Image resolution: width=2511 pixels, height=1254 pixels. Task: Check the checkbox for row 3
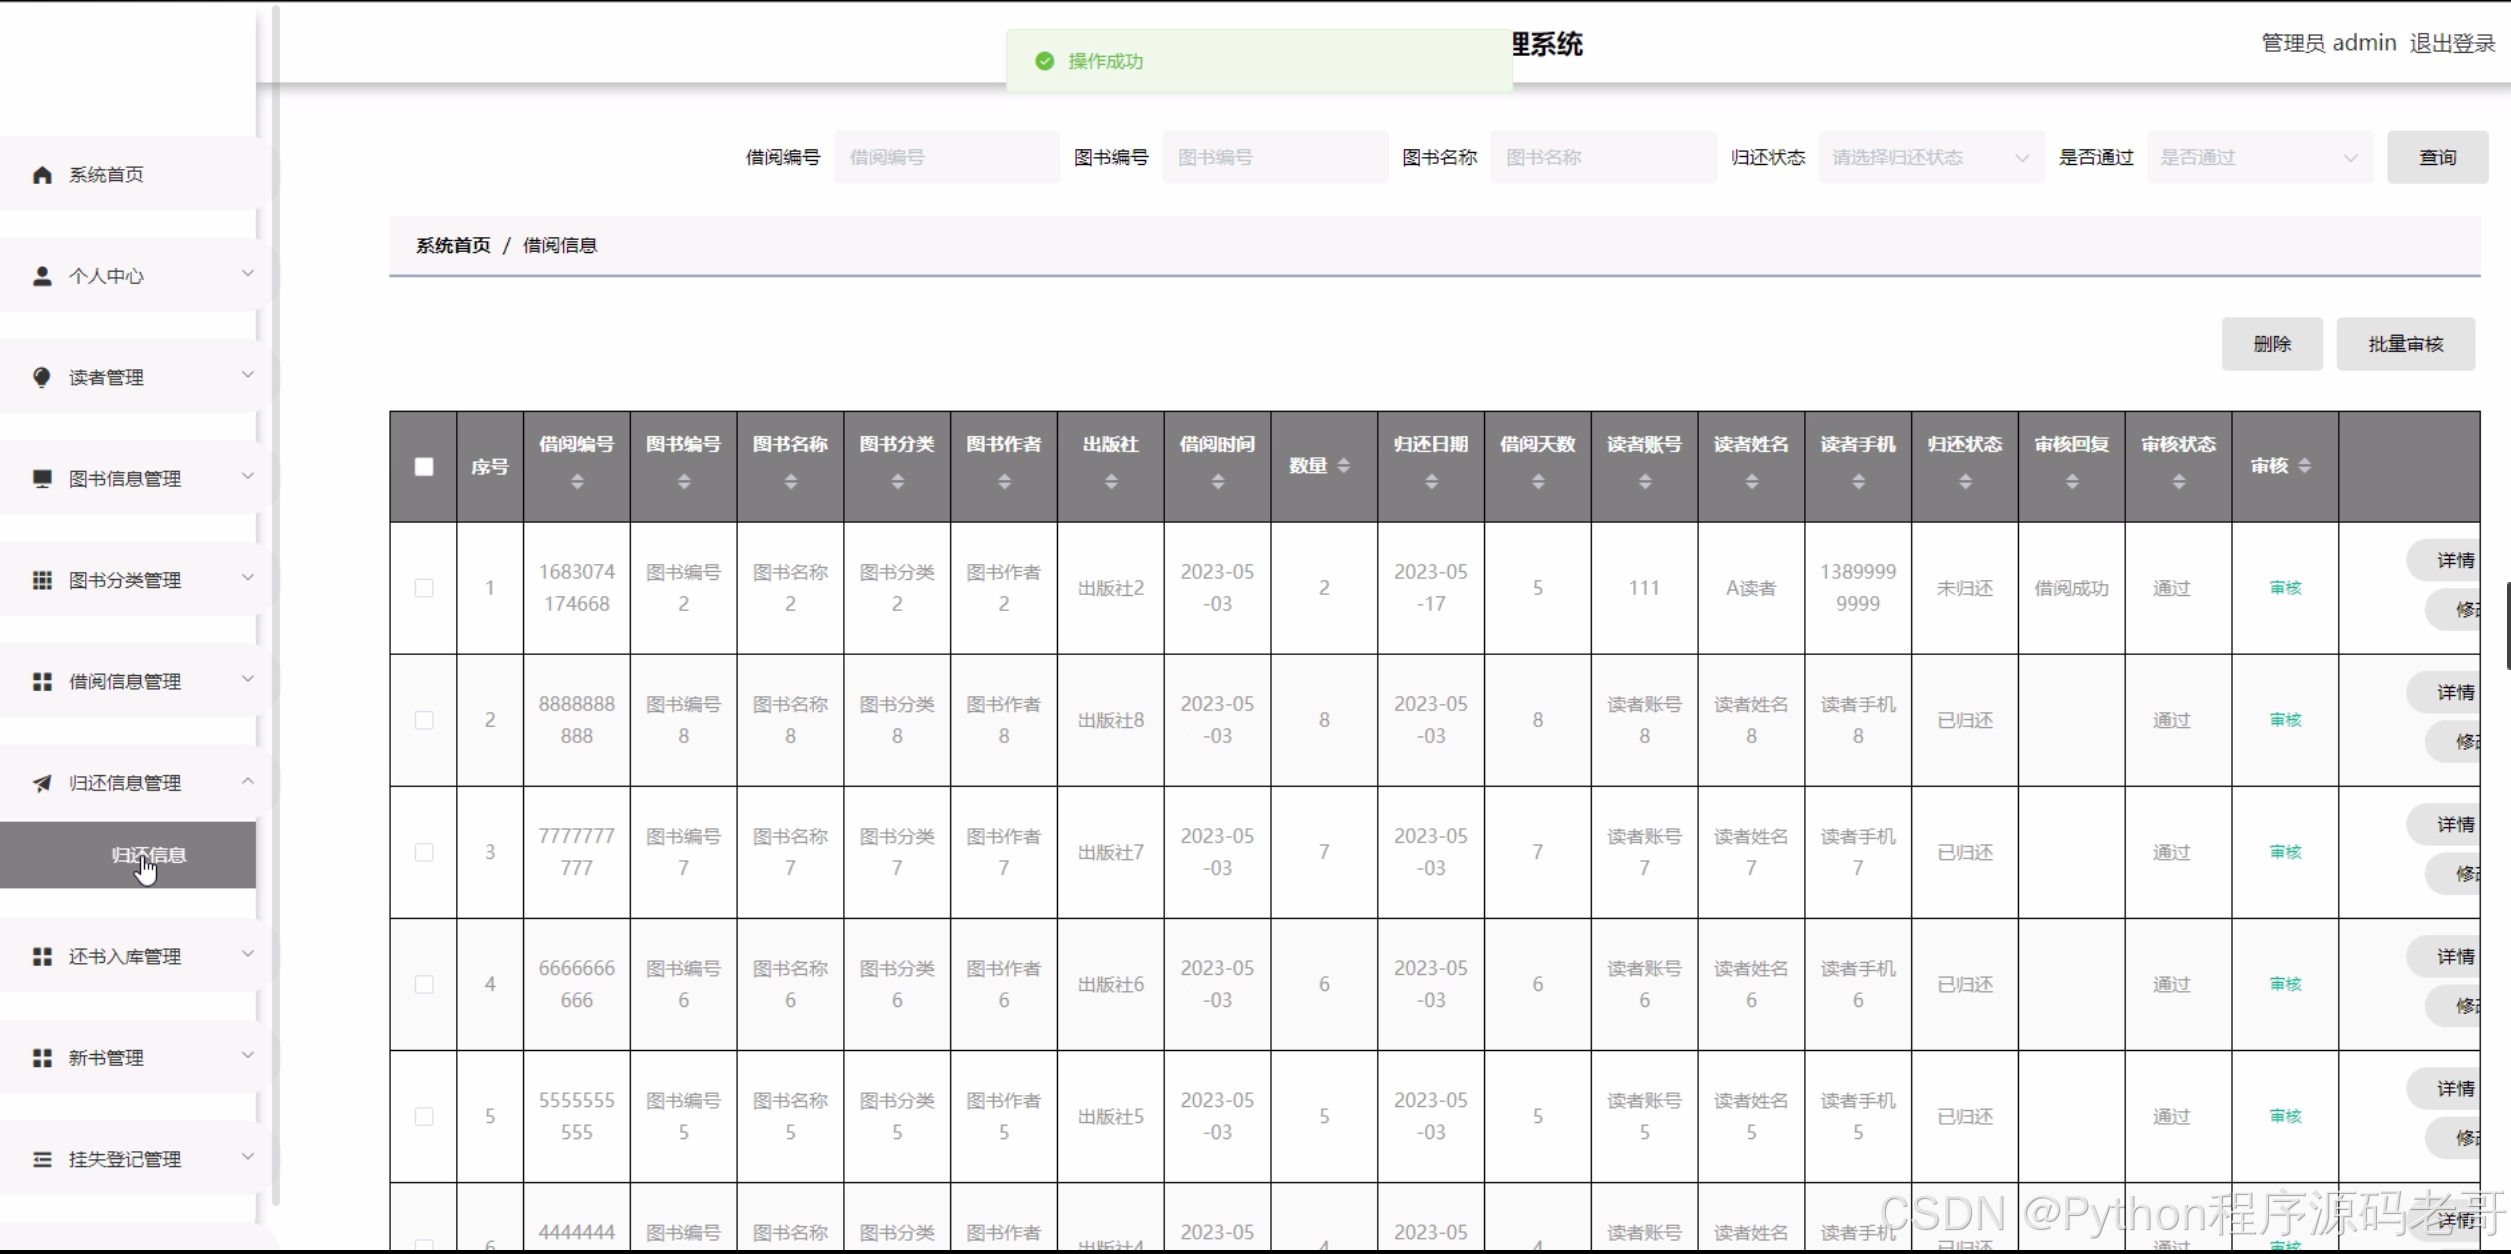pyautogui.click(x=424, y=852)
